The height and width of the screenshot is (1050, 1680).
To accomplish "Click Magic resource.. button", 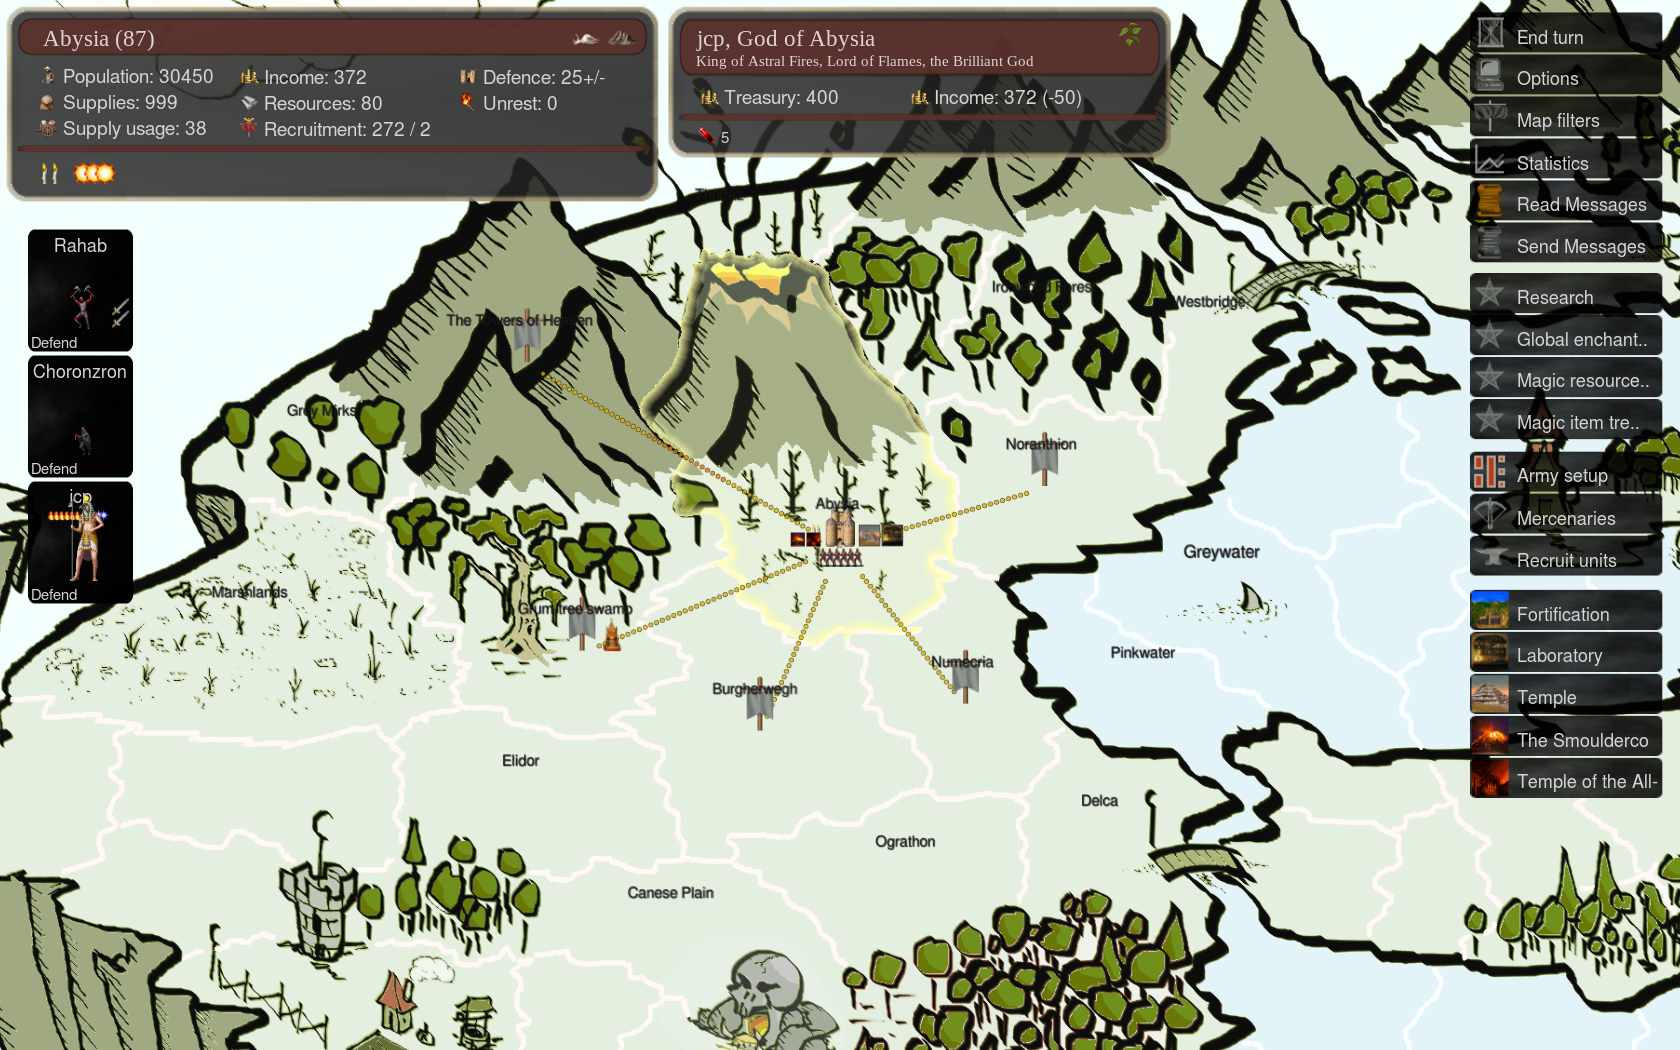I will point(1566,378).
